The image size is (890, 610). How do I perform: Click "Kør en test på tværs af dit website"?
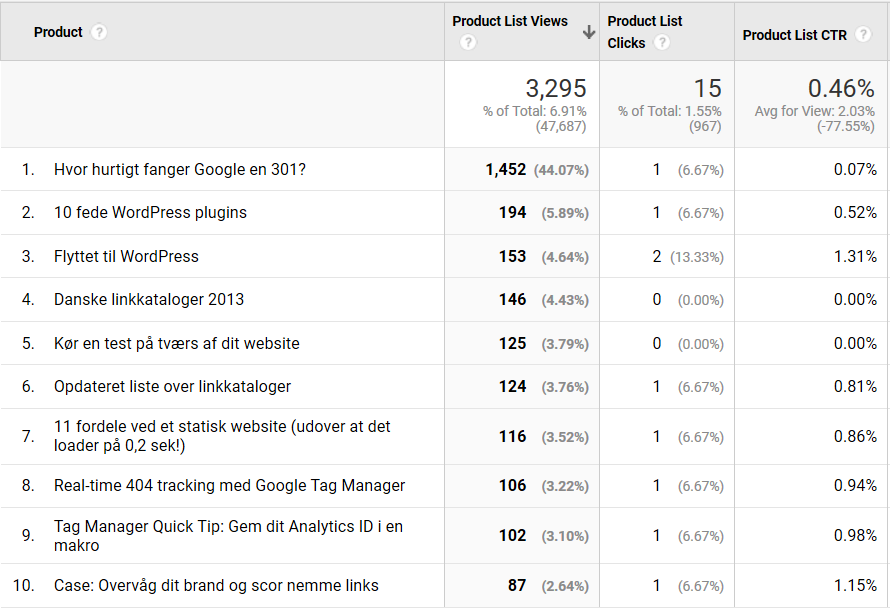177,344
